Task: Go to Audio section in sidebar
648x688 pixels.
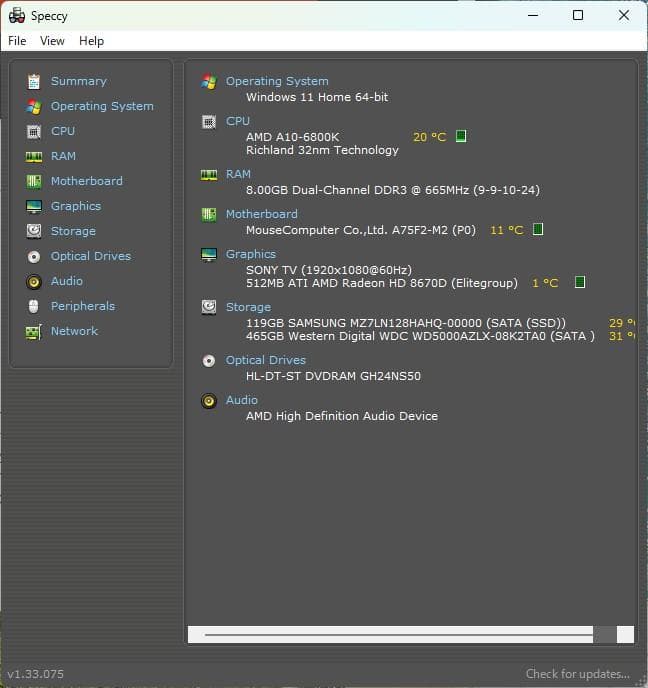Action: [x=67, y=281]
